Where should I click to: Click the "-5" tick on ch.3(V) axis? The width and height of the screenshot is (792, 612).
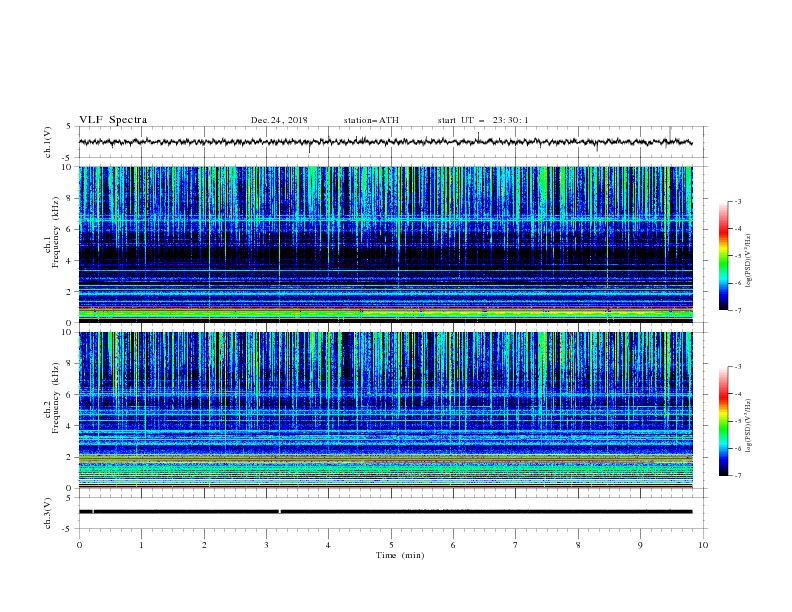pyautogui.click(x=68, y=529)
